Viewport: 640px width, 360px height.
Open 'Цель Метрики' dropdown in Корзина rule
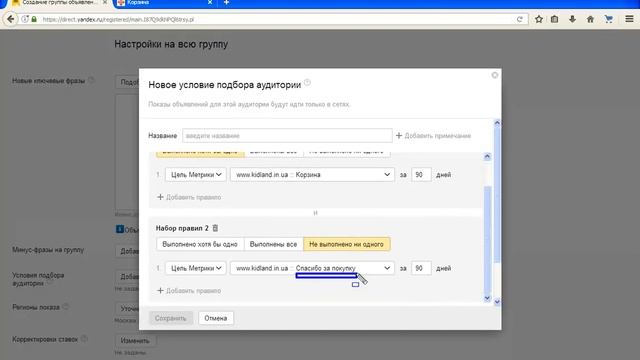pyautogui.click(x=196, y=175)
